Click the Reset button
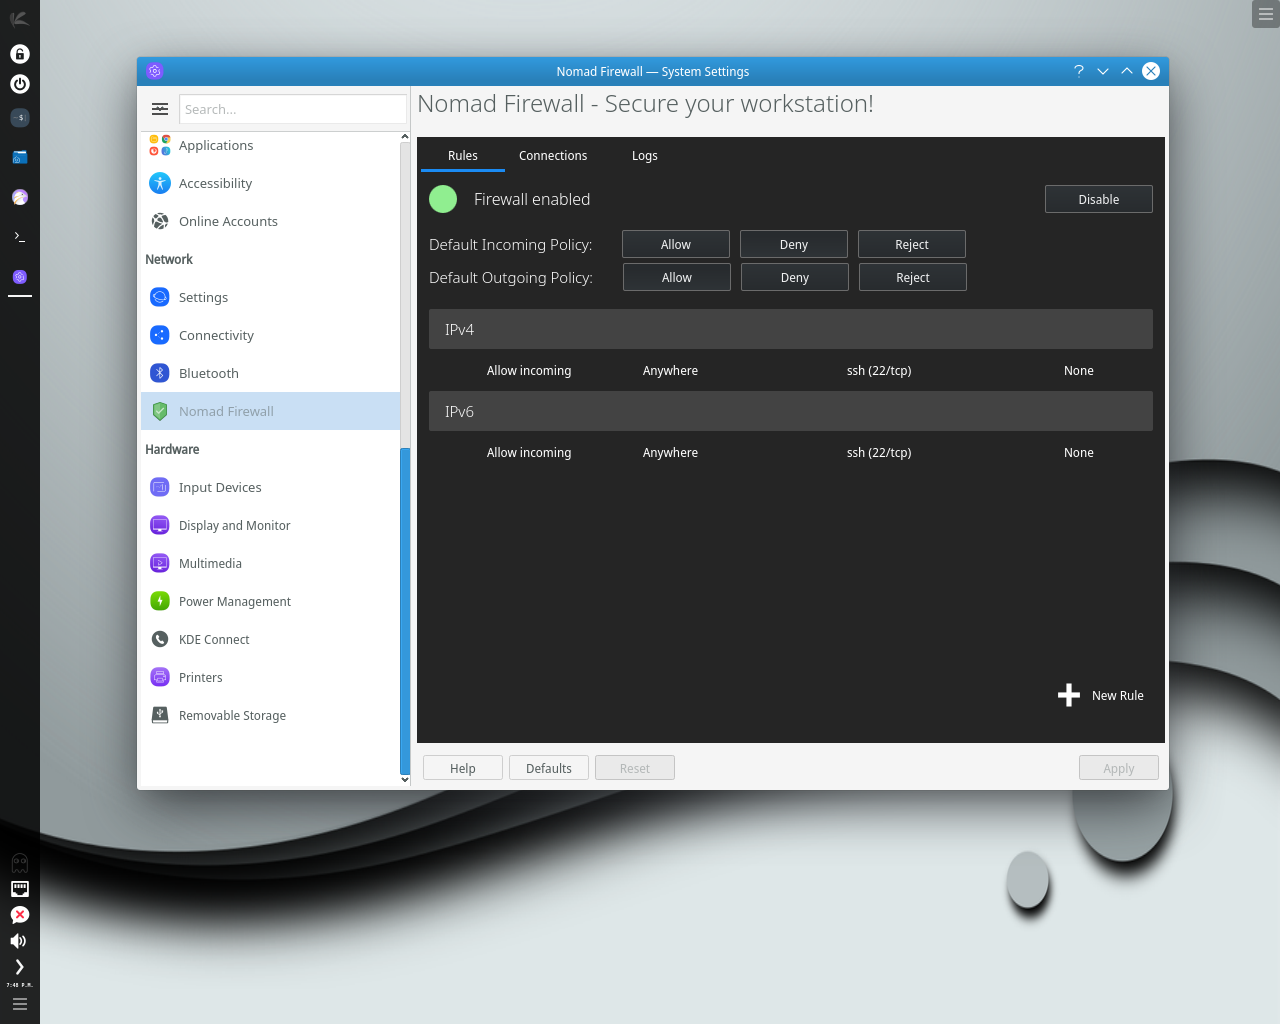This screenshot has width=1280, height=1024. point(635,768)
